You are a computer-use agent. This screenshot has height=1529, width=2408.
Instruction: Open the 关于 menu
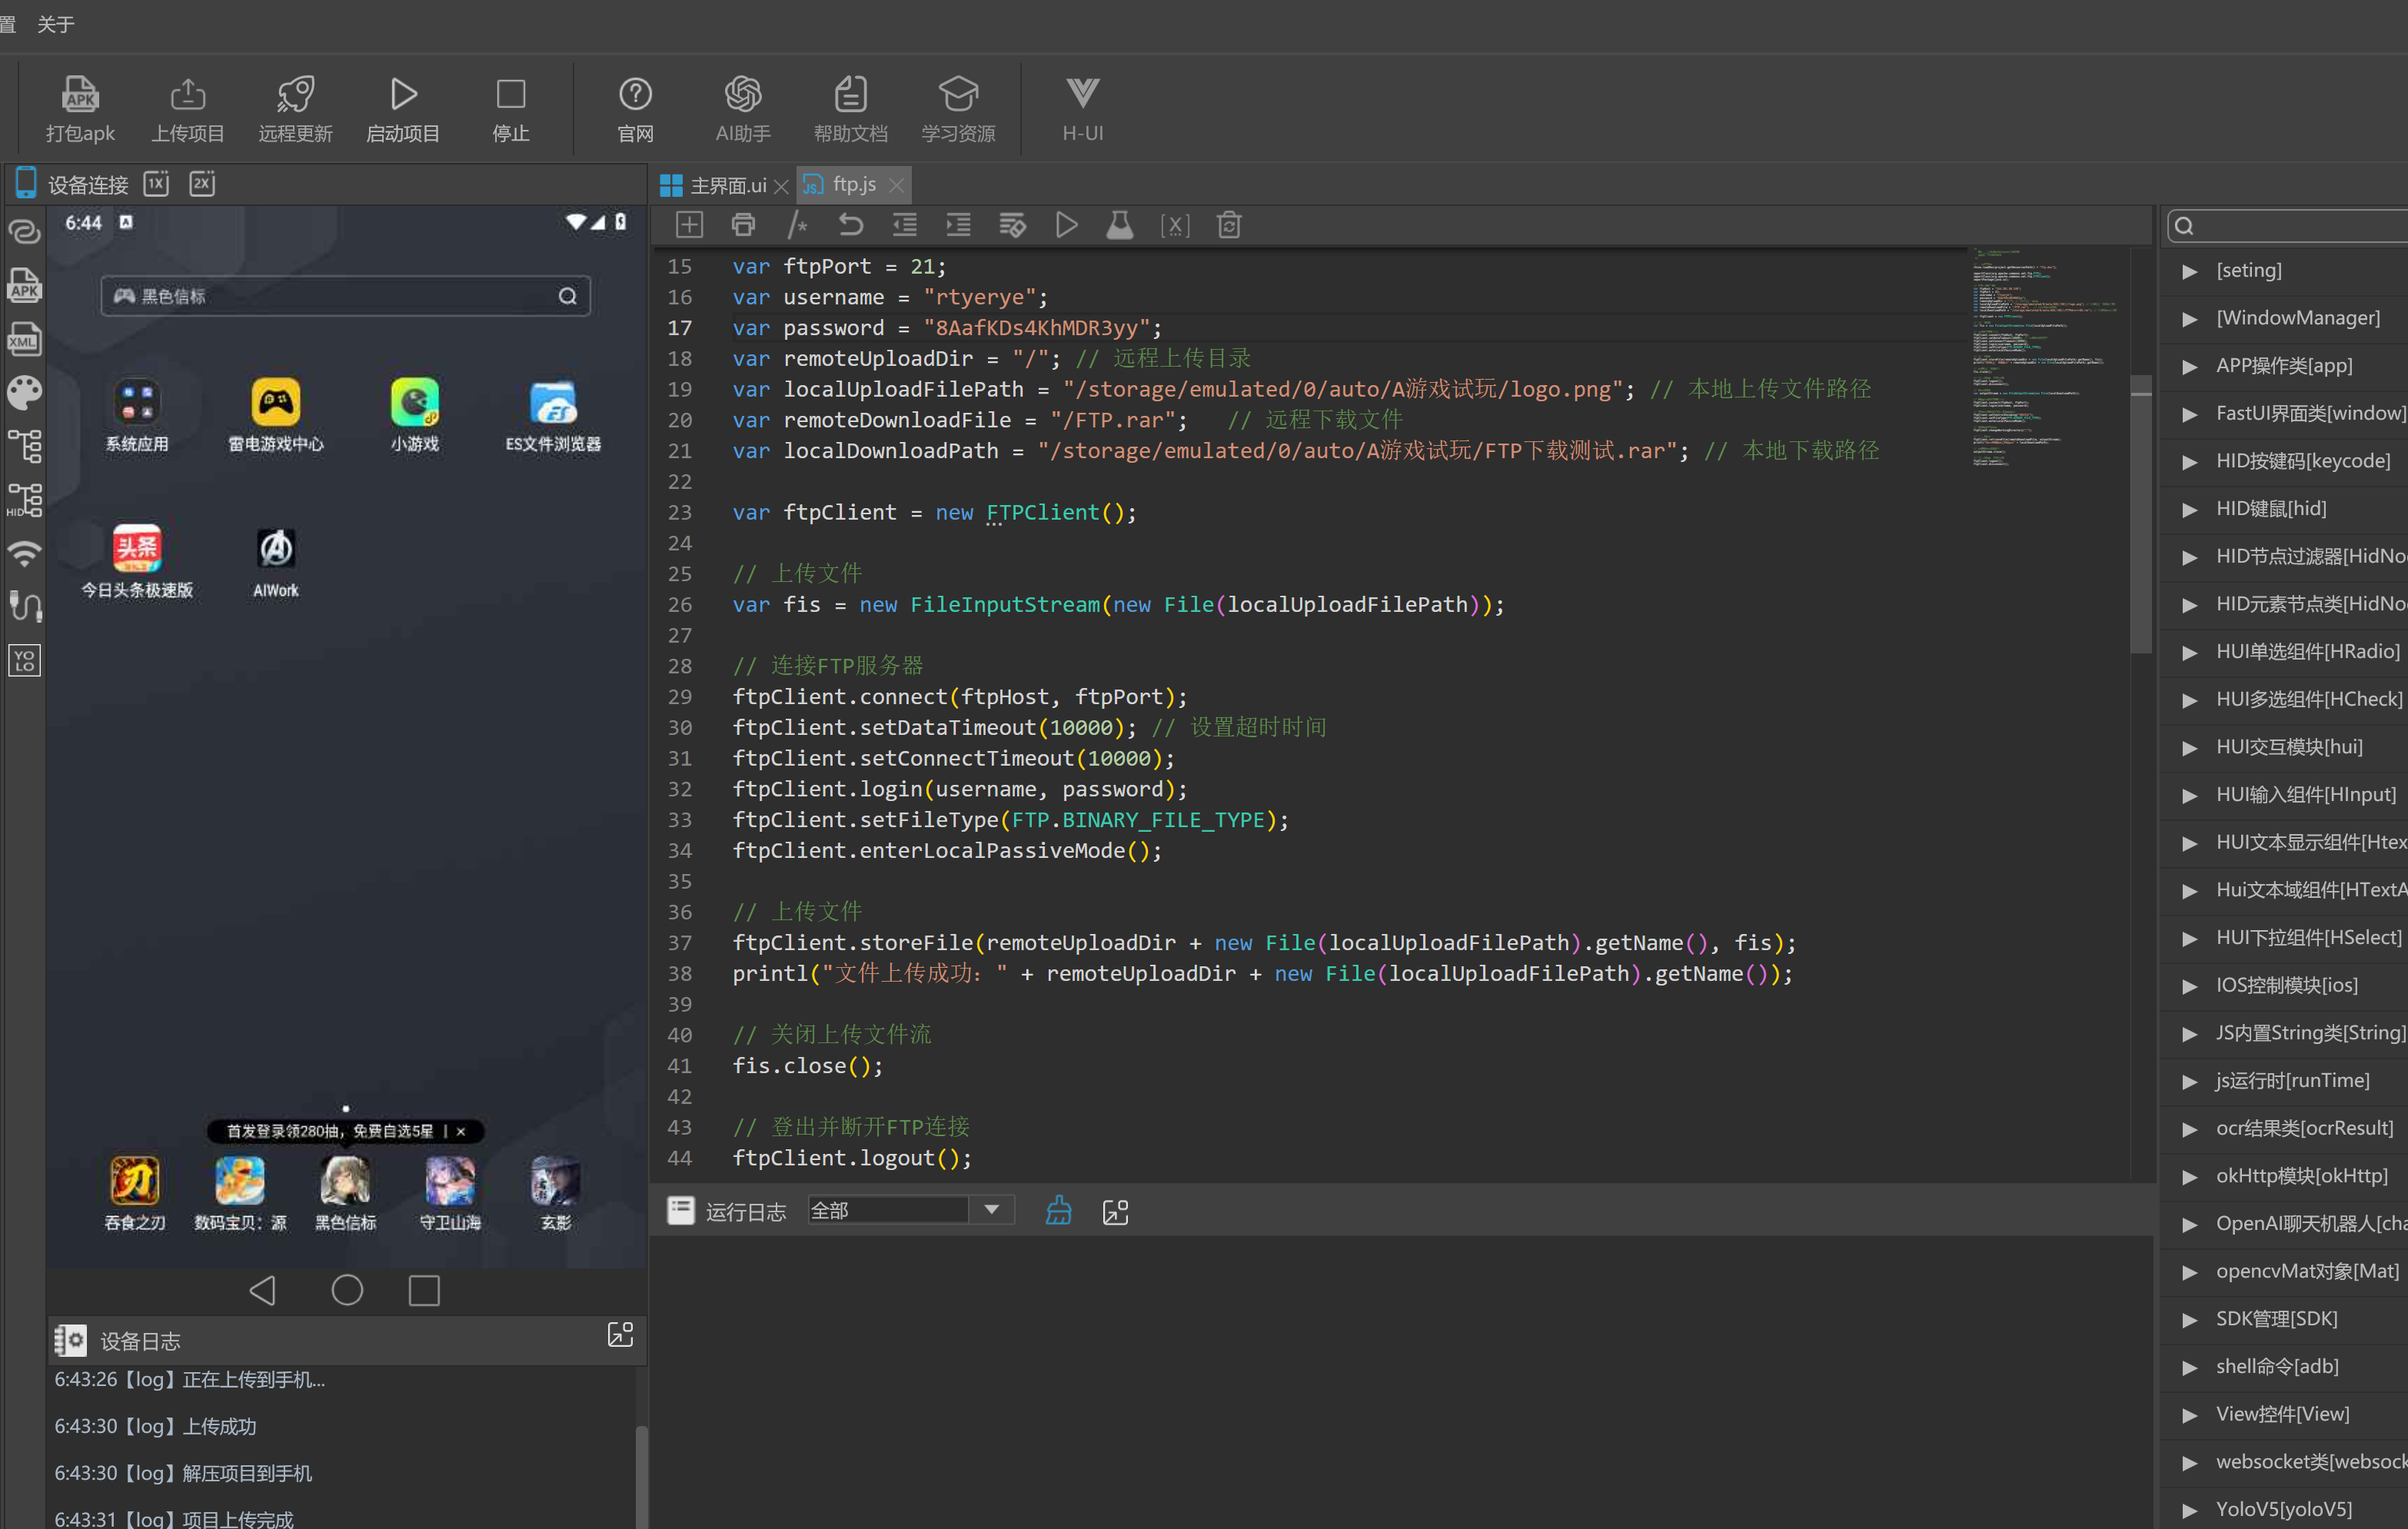pyautogui.click(x=56, y=24)
